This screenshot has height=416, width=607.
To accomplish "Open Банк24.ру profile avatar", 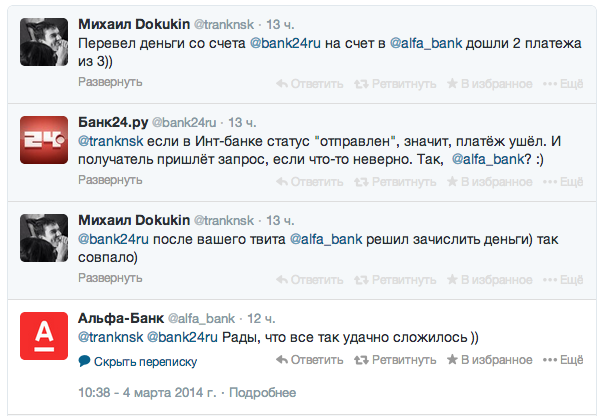I will pos(43,141).
